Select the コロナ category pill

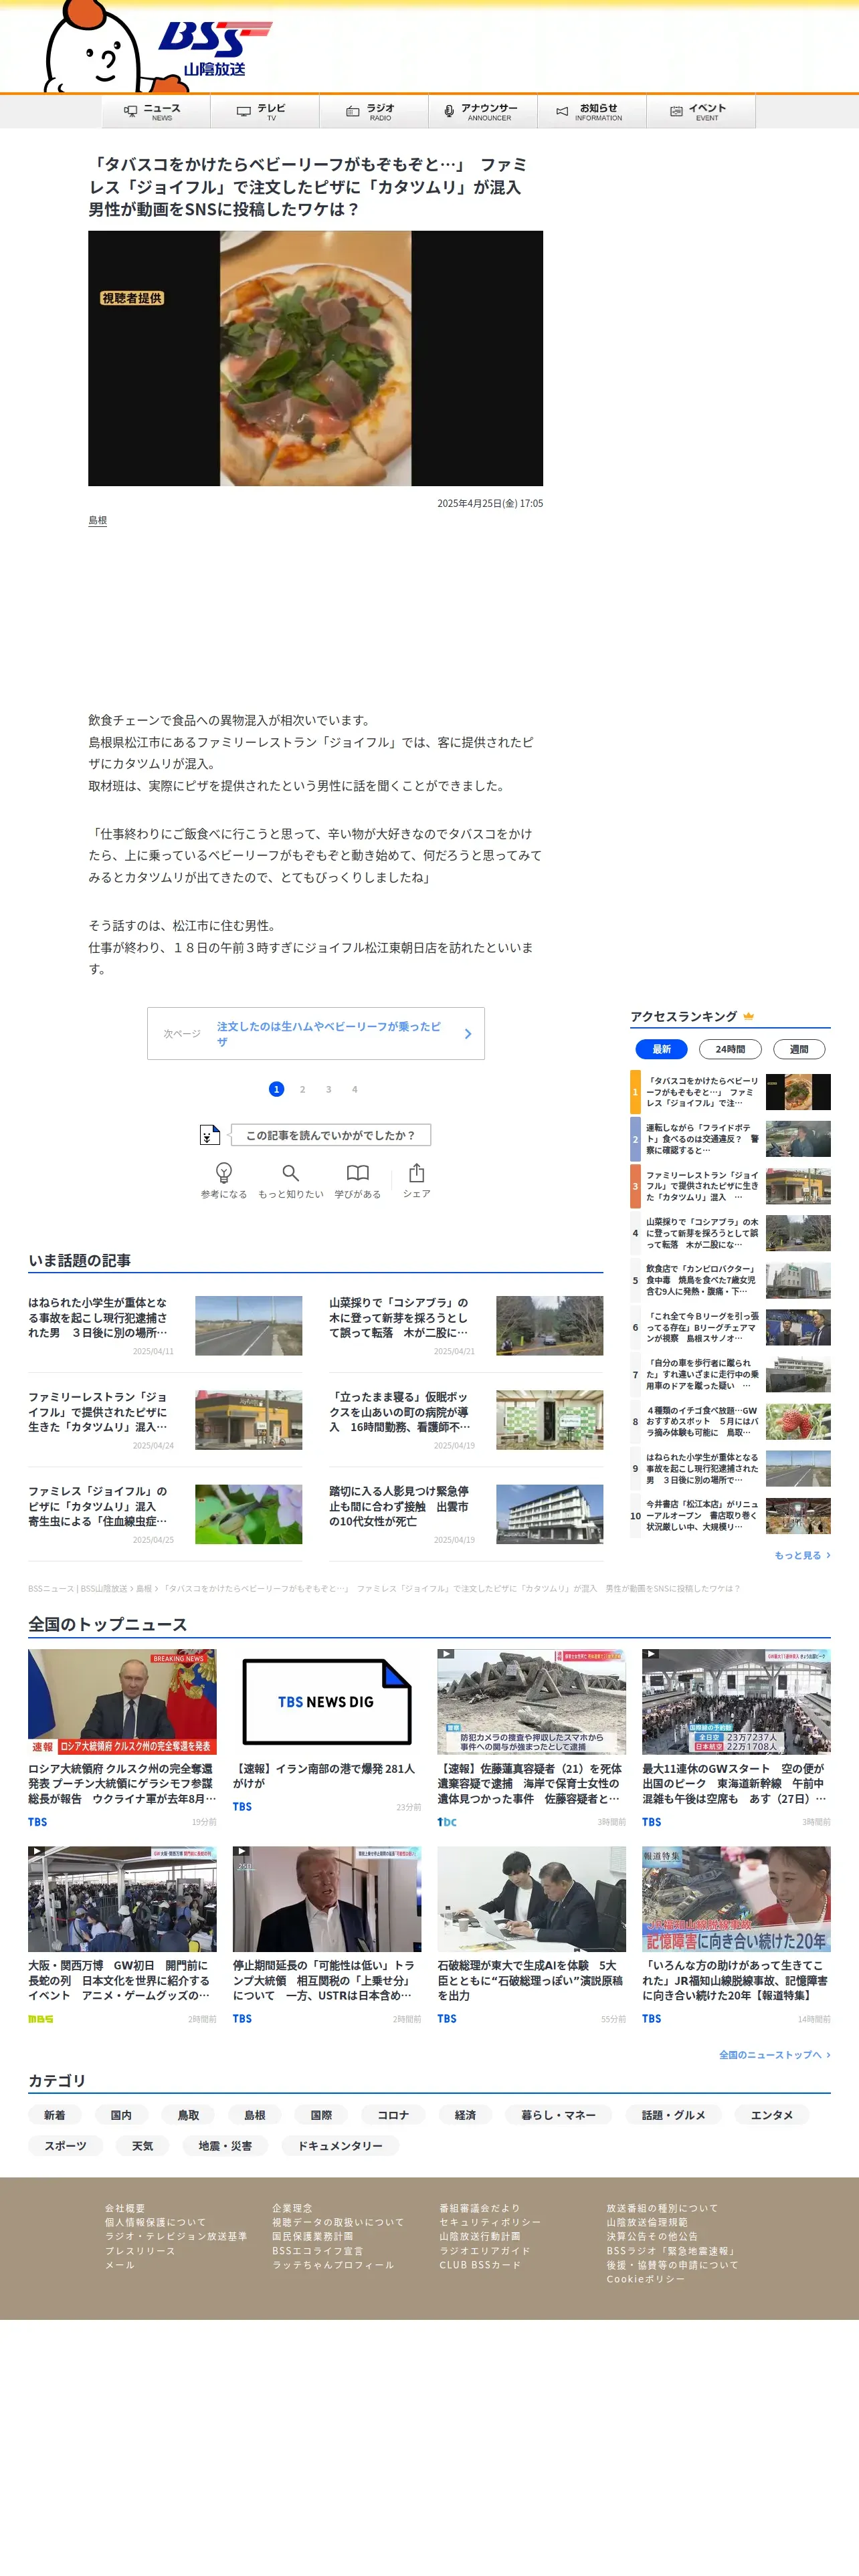(393, 2115)
